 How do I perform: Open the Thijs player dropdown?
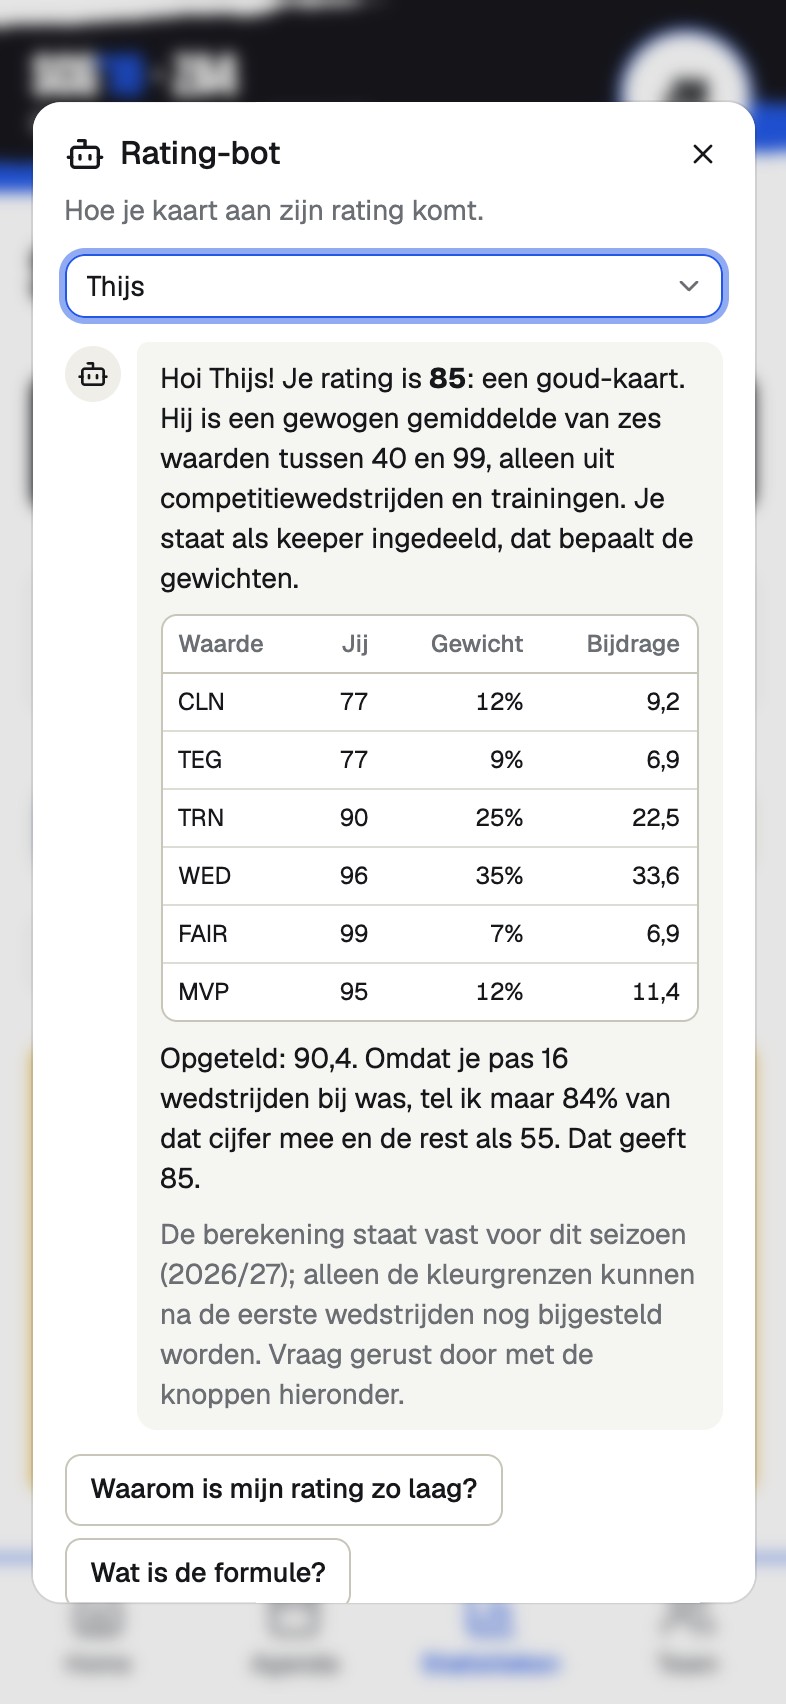[393, 286]
